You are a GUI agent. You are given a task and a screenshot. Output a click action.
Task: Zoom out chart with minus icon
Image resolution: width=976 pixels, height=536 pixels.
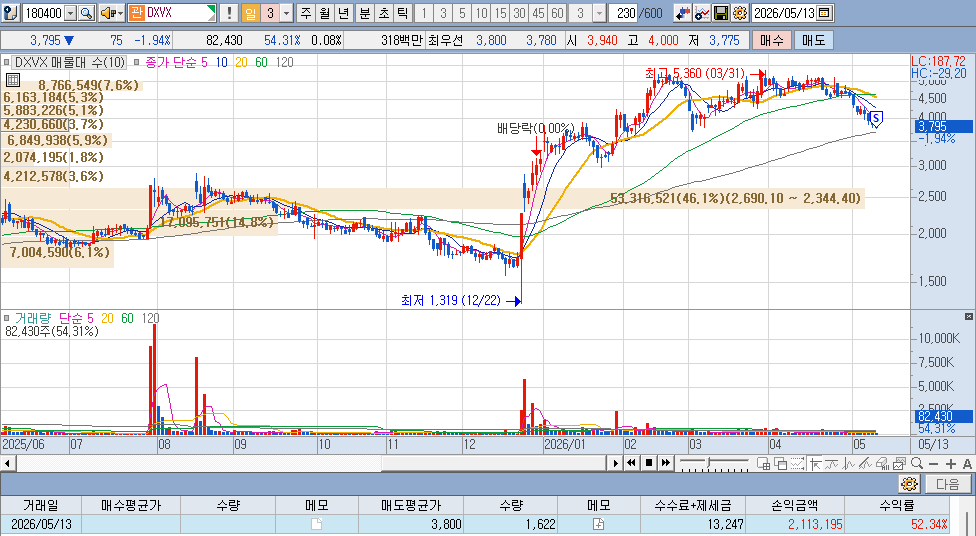point(933,464)
